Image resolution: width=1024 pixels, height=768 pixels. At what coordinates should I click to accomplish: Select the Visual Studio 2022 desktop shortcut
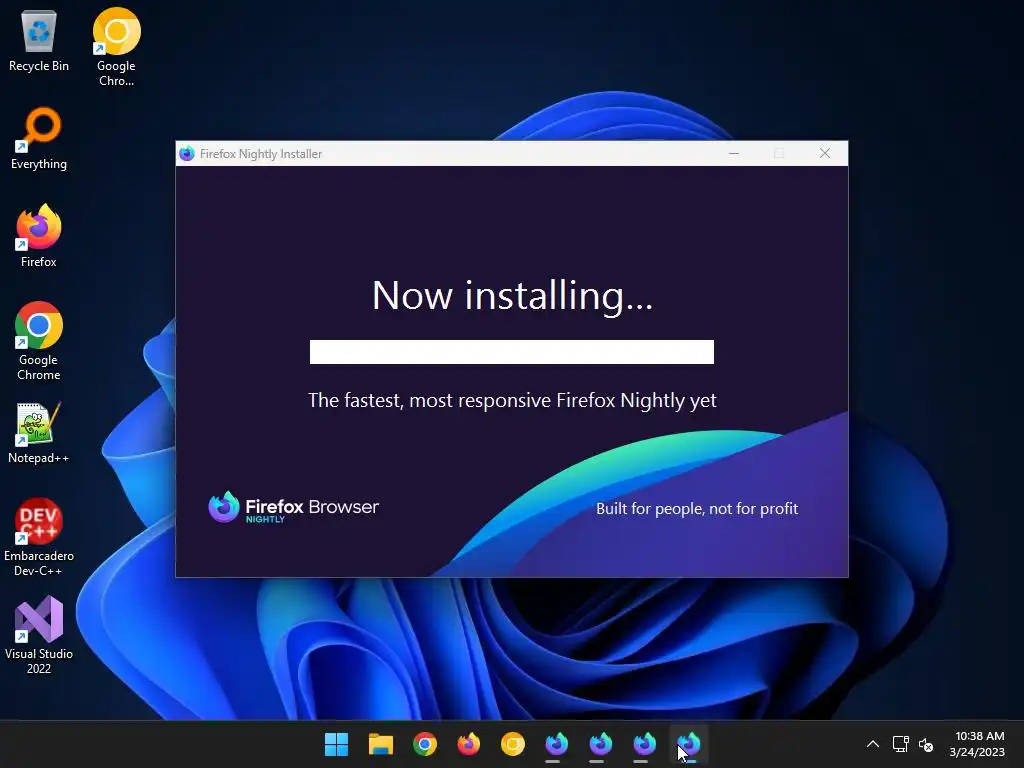[x=39, y=635]
